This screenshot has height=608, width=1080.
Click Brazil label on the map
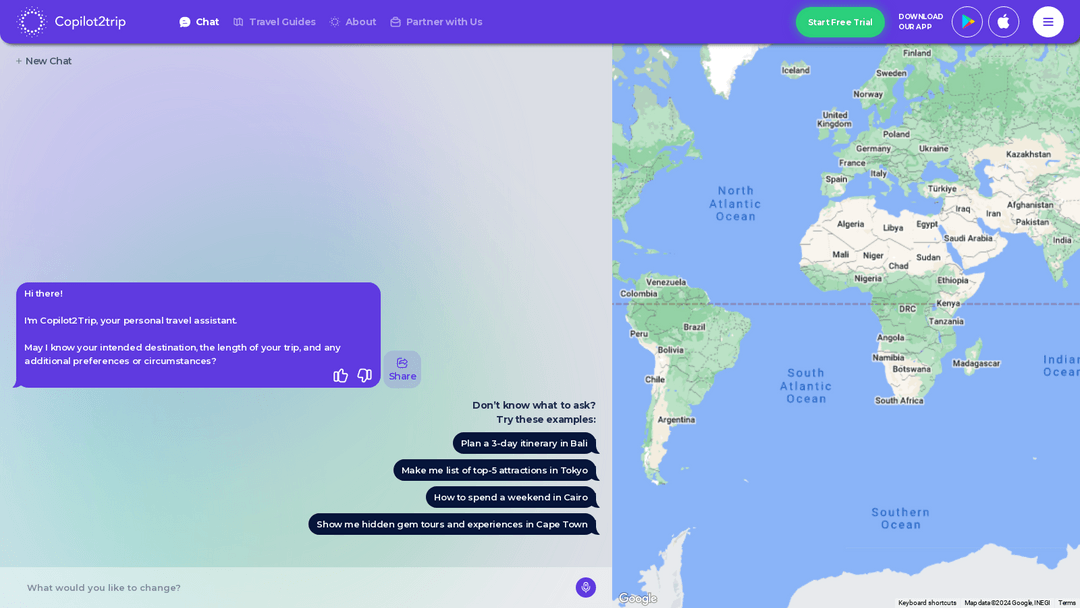(x=694, y=327)
